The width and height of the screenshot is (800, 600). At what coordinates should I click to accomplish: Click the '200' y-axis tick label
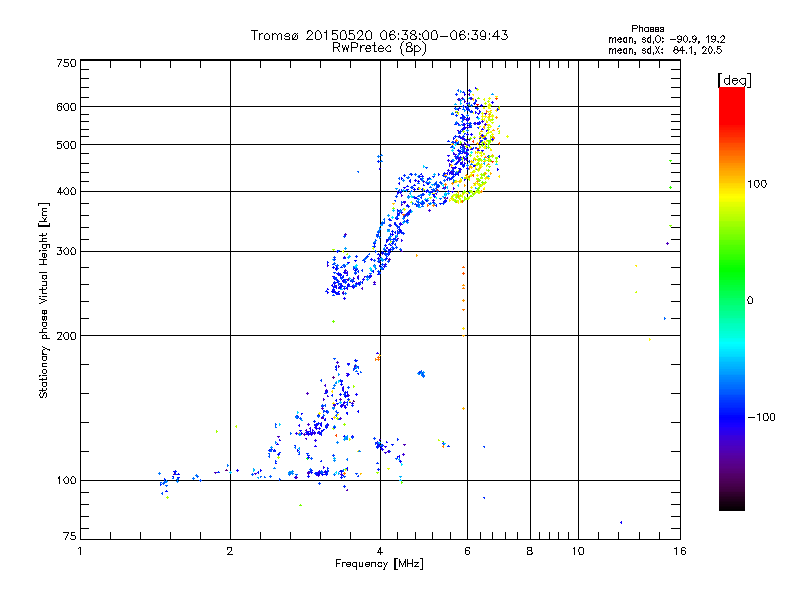tap(66, 336)
